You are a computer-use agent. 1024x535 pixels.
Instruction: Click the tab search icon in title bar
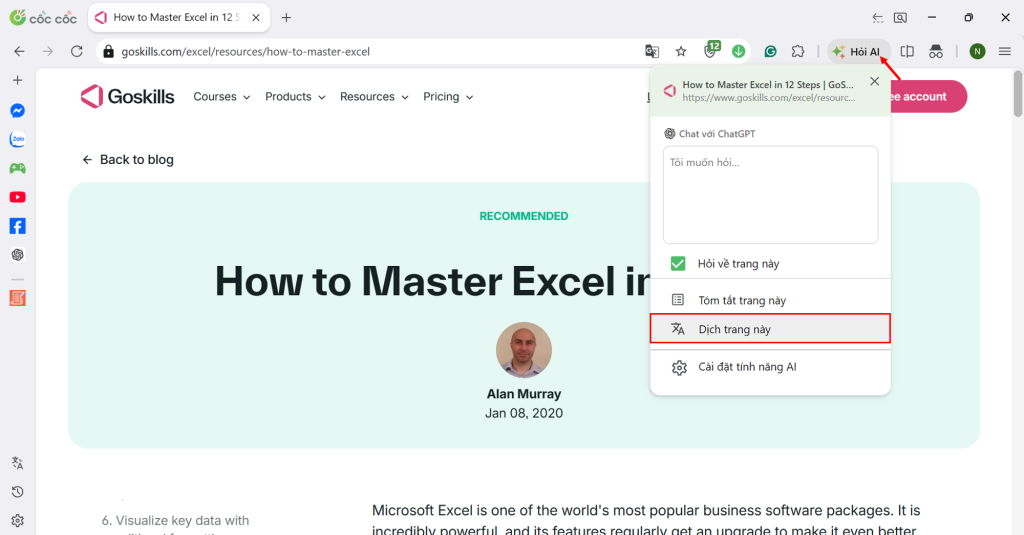click(x=900, y=18)
